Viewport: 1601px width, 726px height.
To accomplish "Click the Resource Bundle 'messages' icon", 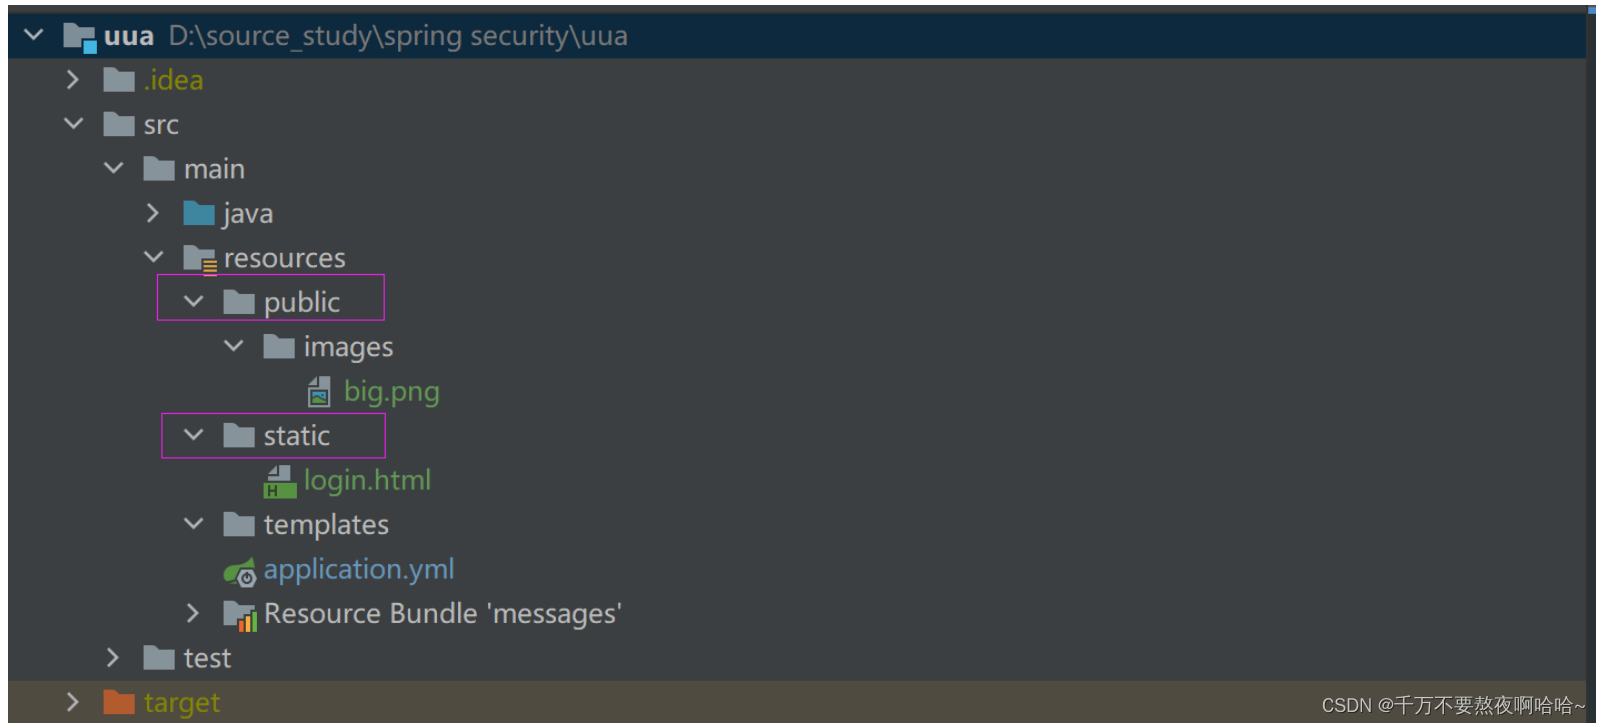I will pos(240,614).
